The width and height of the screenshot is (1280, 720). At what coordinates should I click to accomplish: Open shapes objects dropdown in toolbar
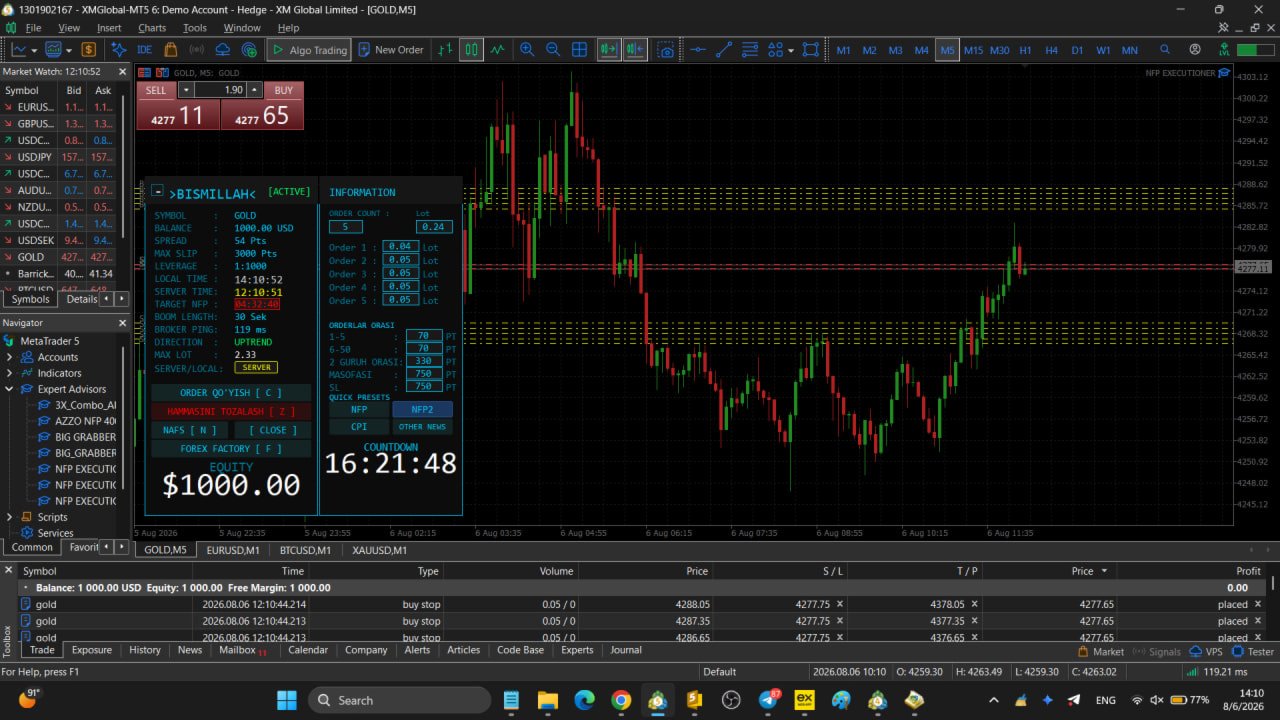pyautogui.click(x=790, y=49)
